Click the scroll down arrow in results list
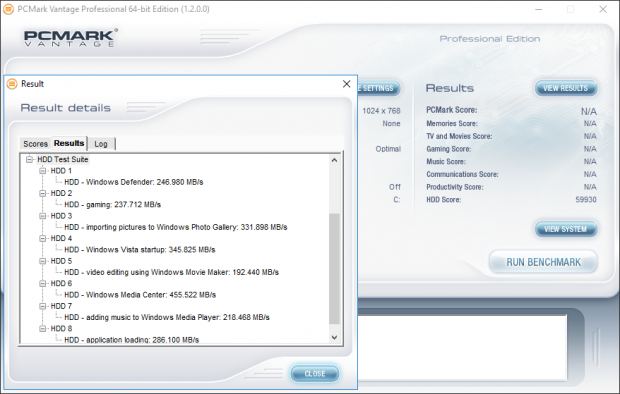This screenshot has width=620, height=394. point(335,337)
